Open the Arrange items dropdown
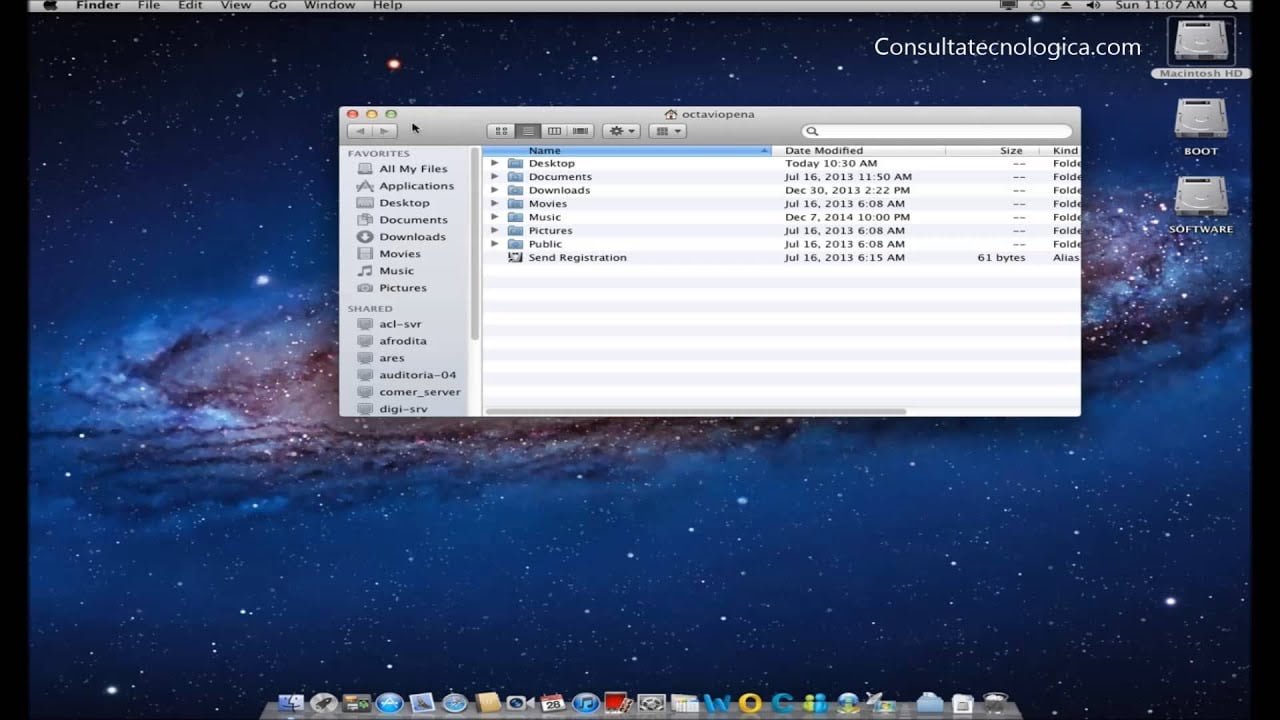The height and width of the screenshot is (720, 1280). point(667,131)
